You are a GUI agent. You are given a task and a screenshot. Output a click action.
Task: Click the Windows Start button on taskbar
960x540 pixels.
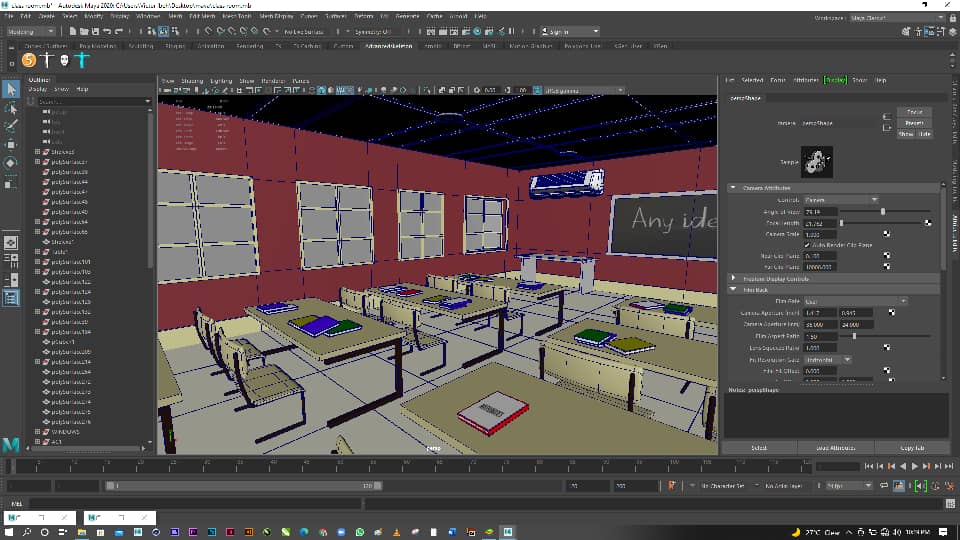[x=9, y=532]
